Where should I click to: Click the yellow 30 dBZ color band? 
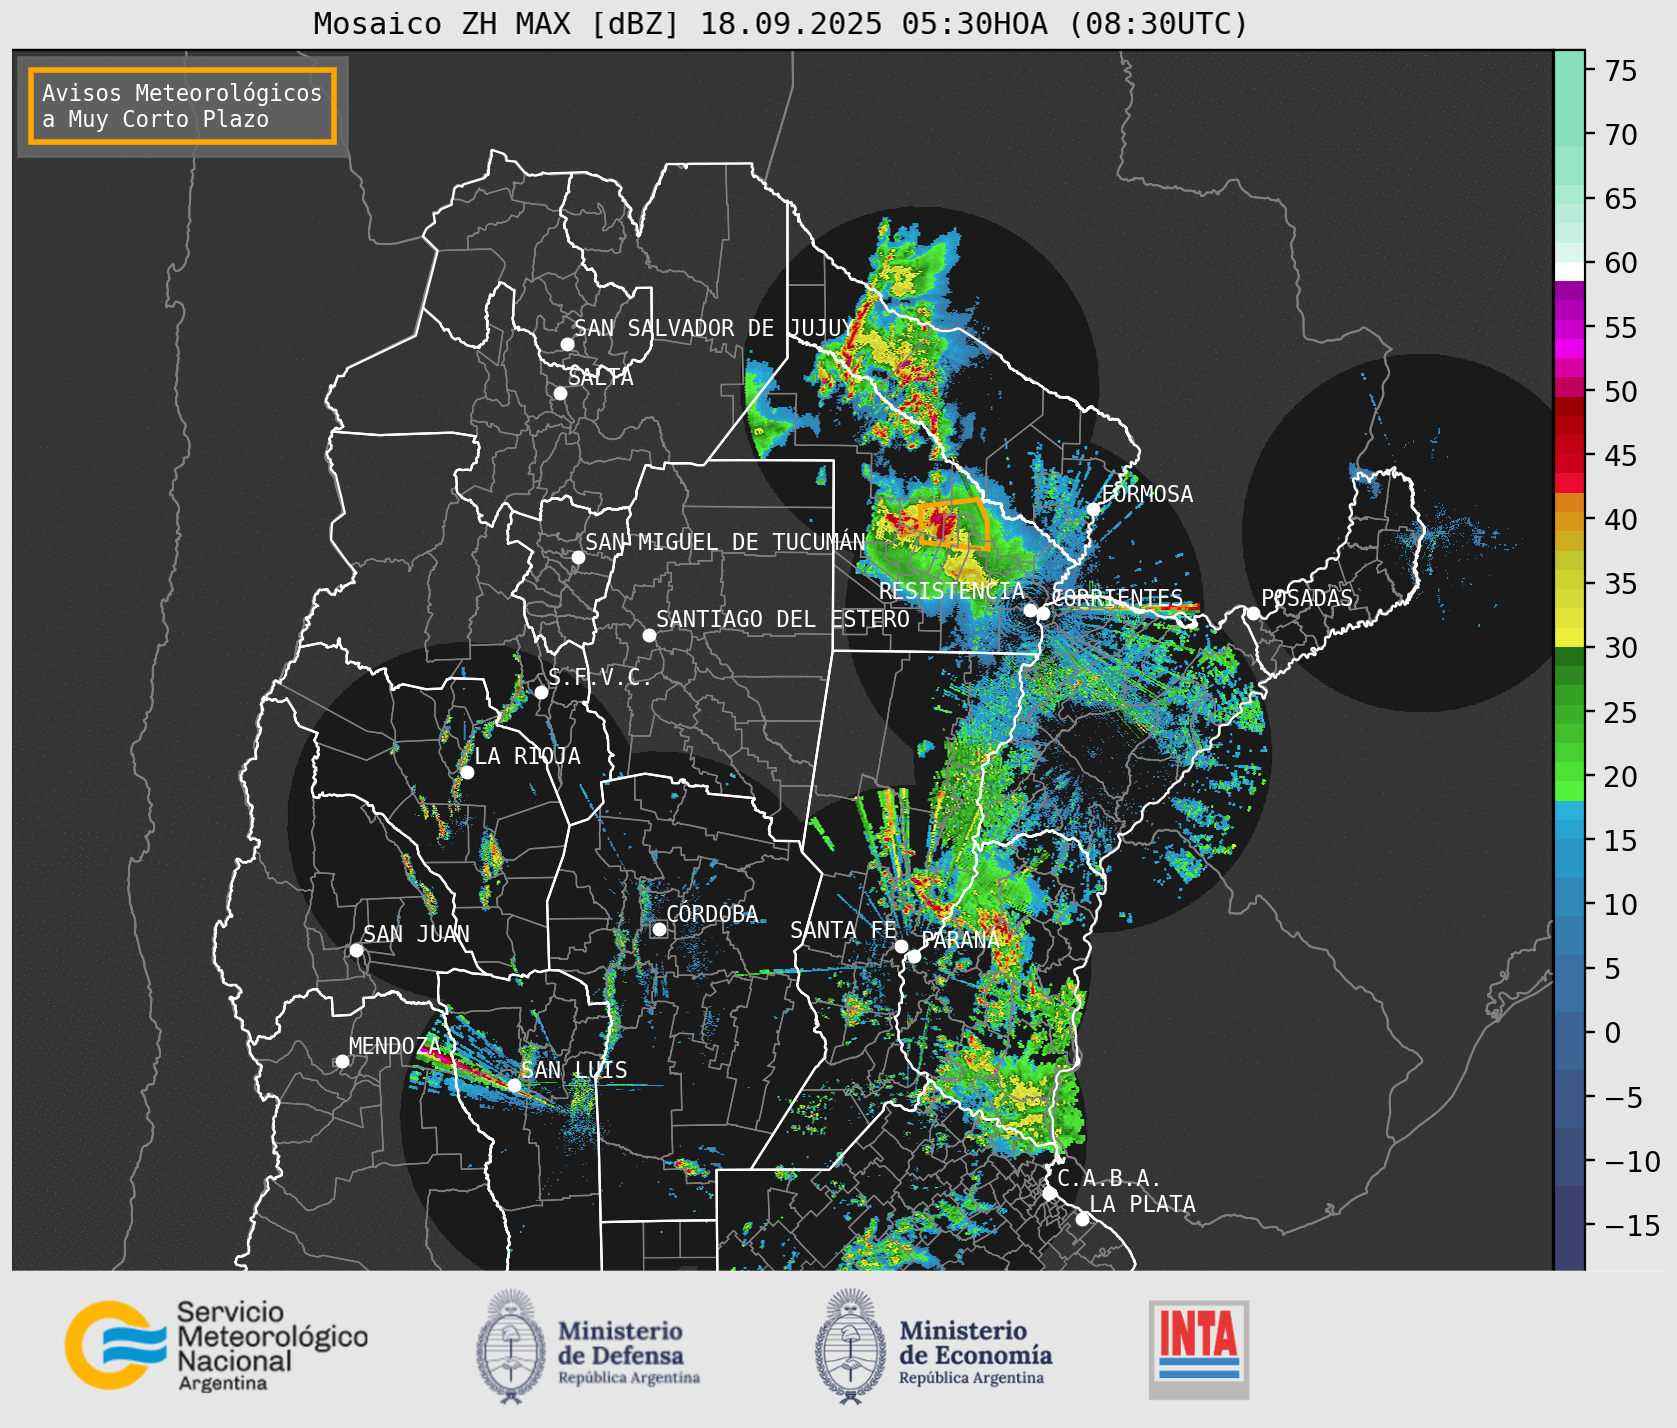[x=1569, y=638]
